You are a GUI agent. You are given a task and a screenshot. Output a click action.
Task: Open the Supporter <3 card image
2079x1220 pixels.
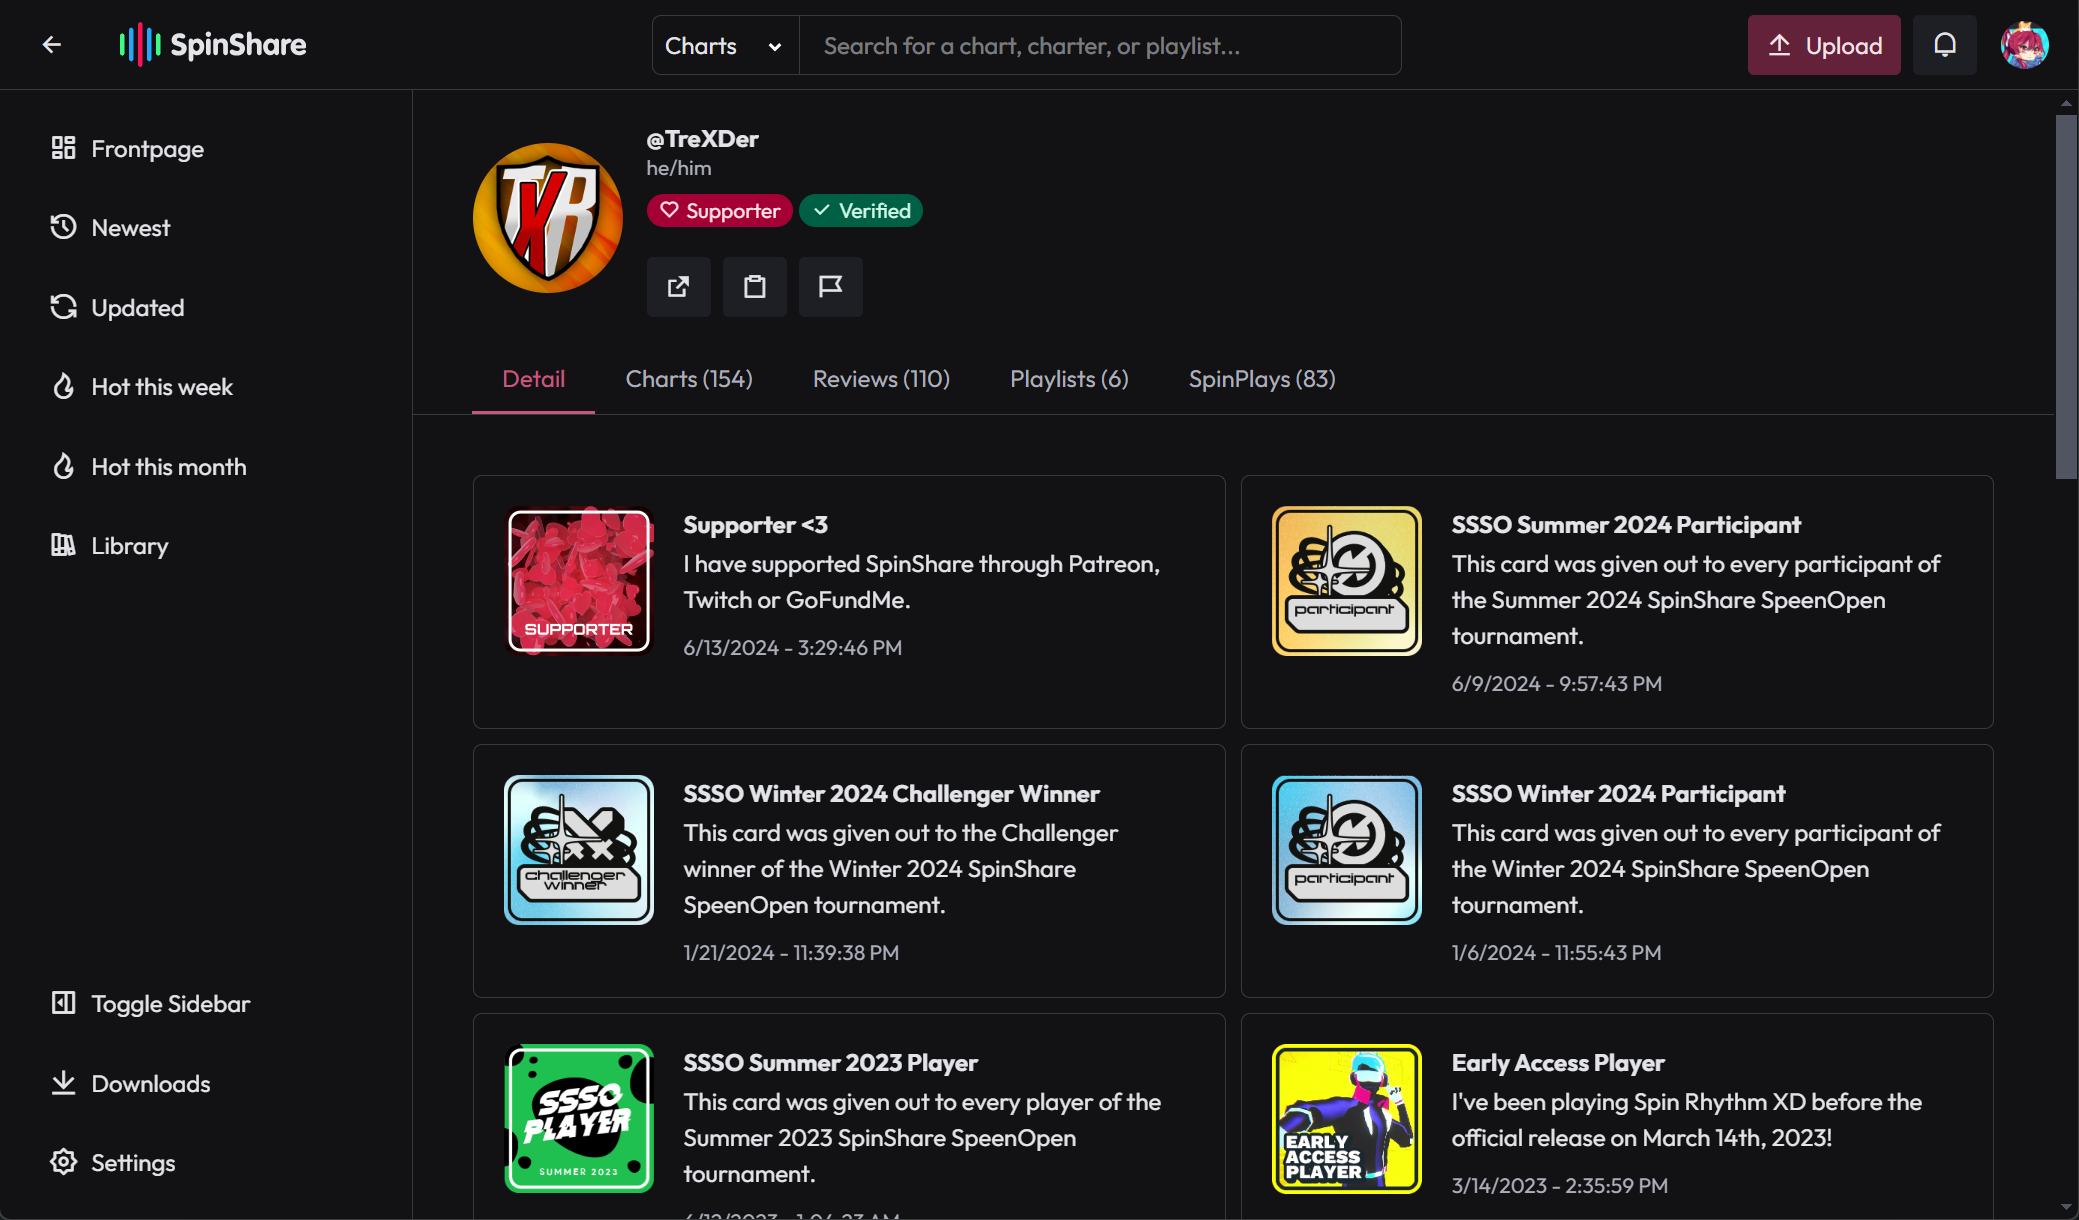pyautogui.click(x=579, y=581)
